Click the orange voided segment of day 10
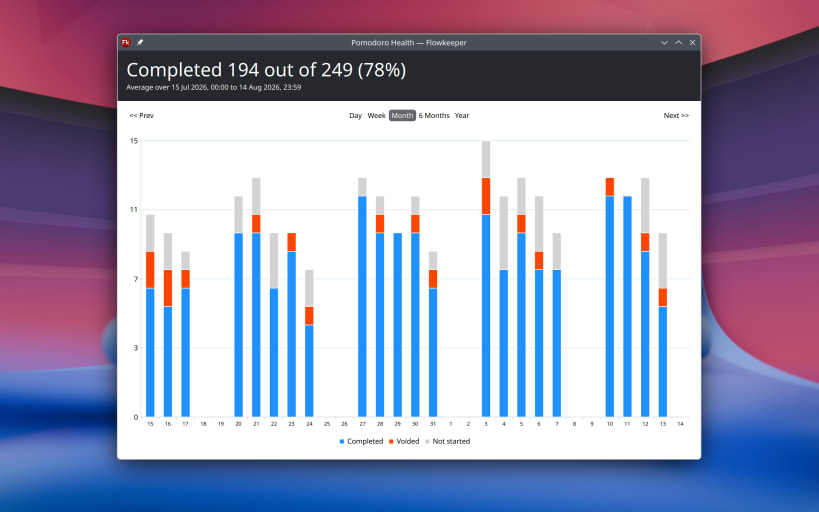 point(610,187)
